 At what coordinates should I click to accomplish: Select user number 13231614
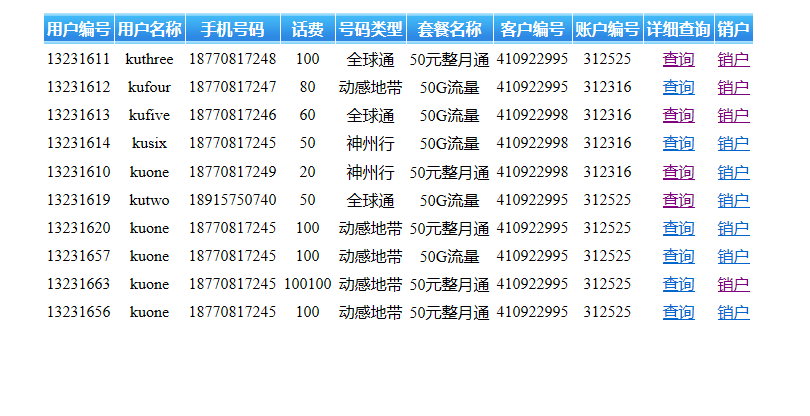tap(79, 143)
